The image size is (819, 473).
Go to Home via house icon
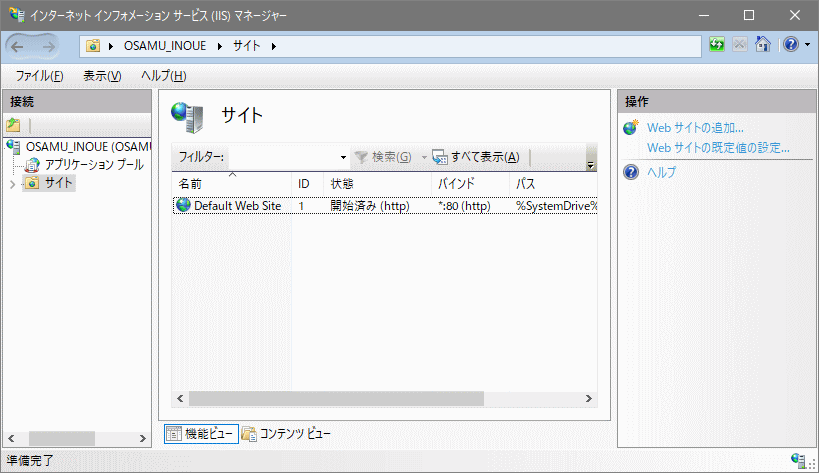click(763, 45)
